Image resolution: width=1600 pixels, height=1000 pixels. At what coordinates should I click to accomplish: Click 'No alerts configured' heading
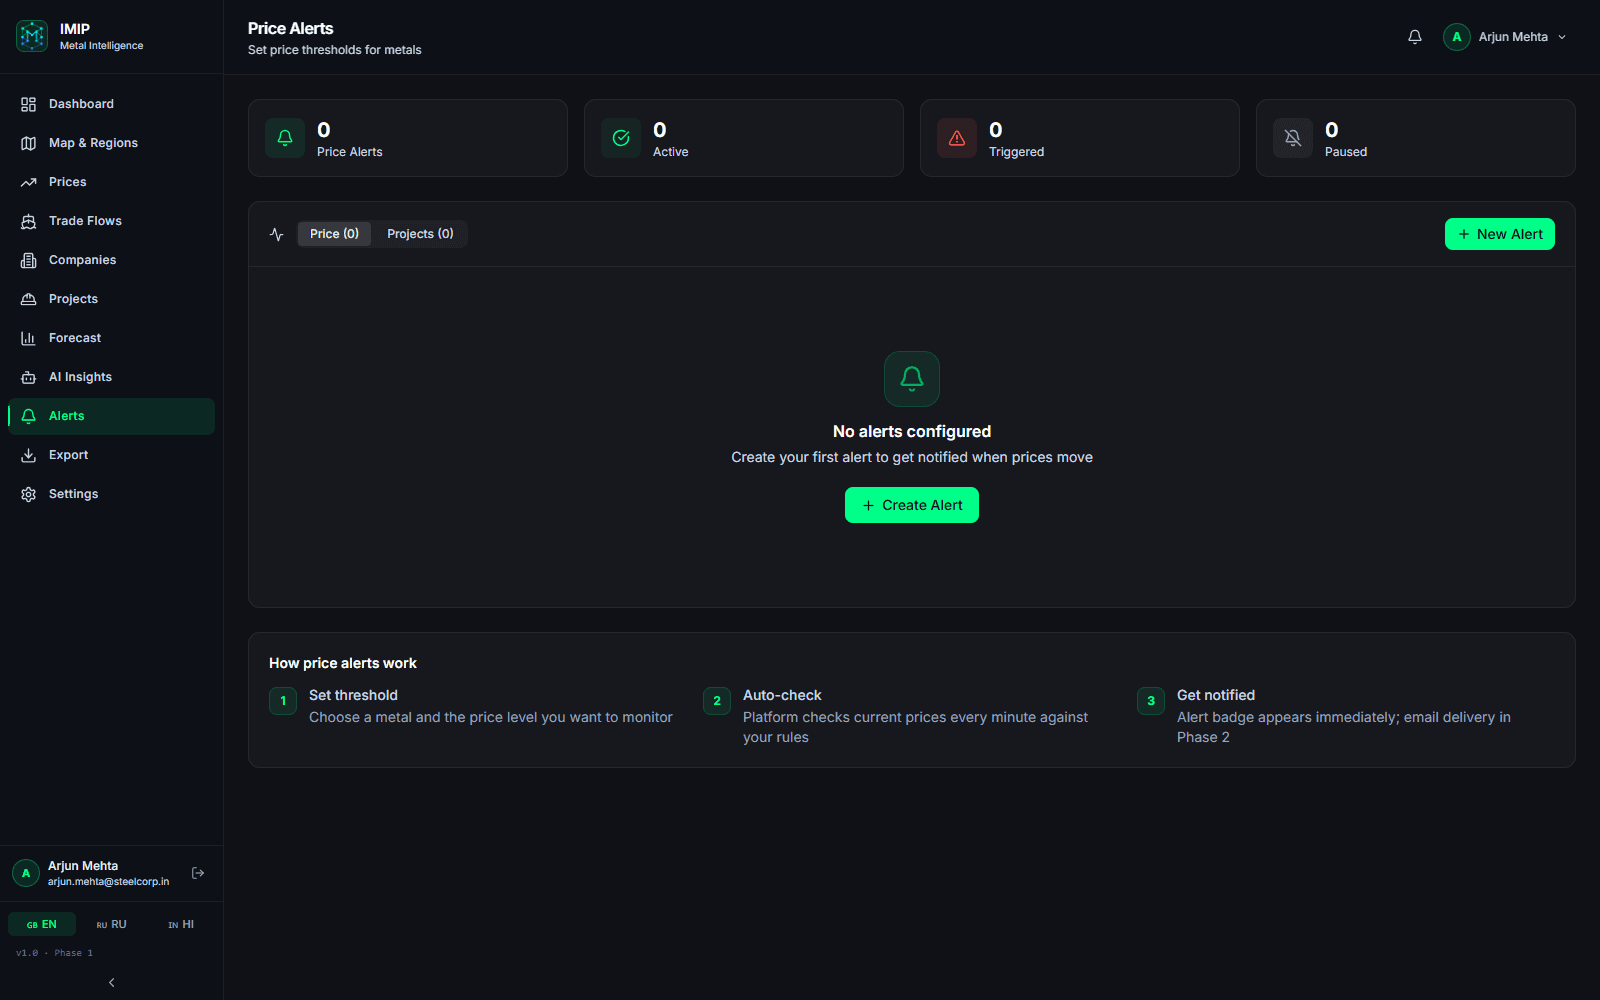pos(912,431)
